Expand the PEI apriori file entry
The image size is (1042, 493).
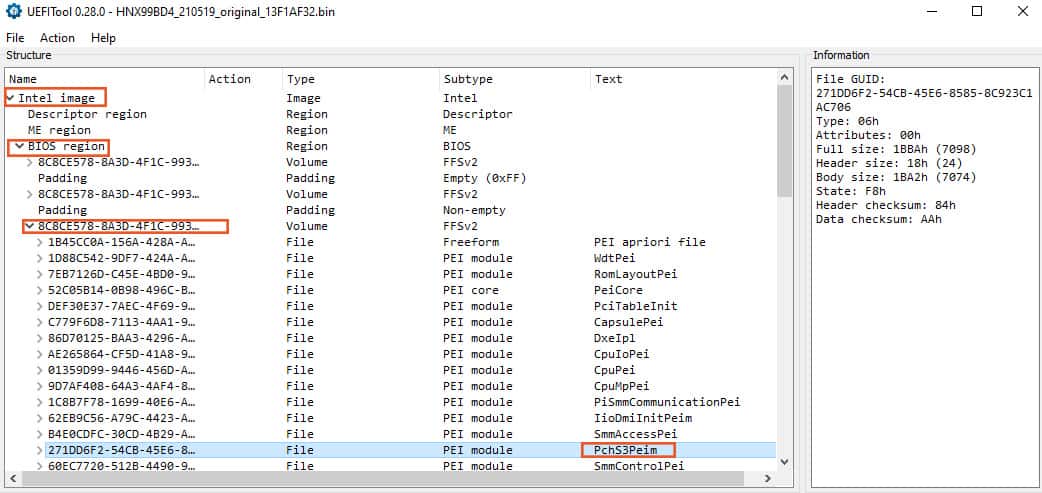(40, 242)
